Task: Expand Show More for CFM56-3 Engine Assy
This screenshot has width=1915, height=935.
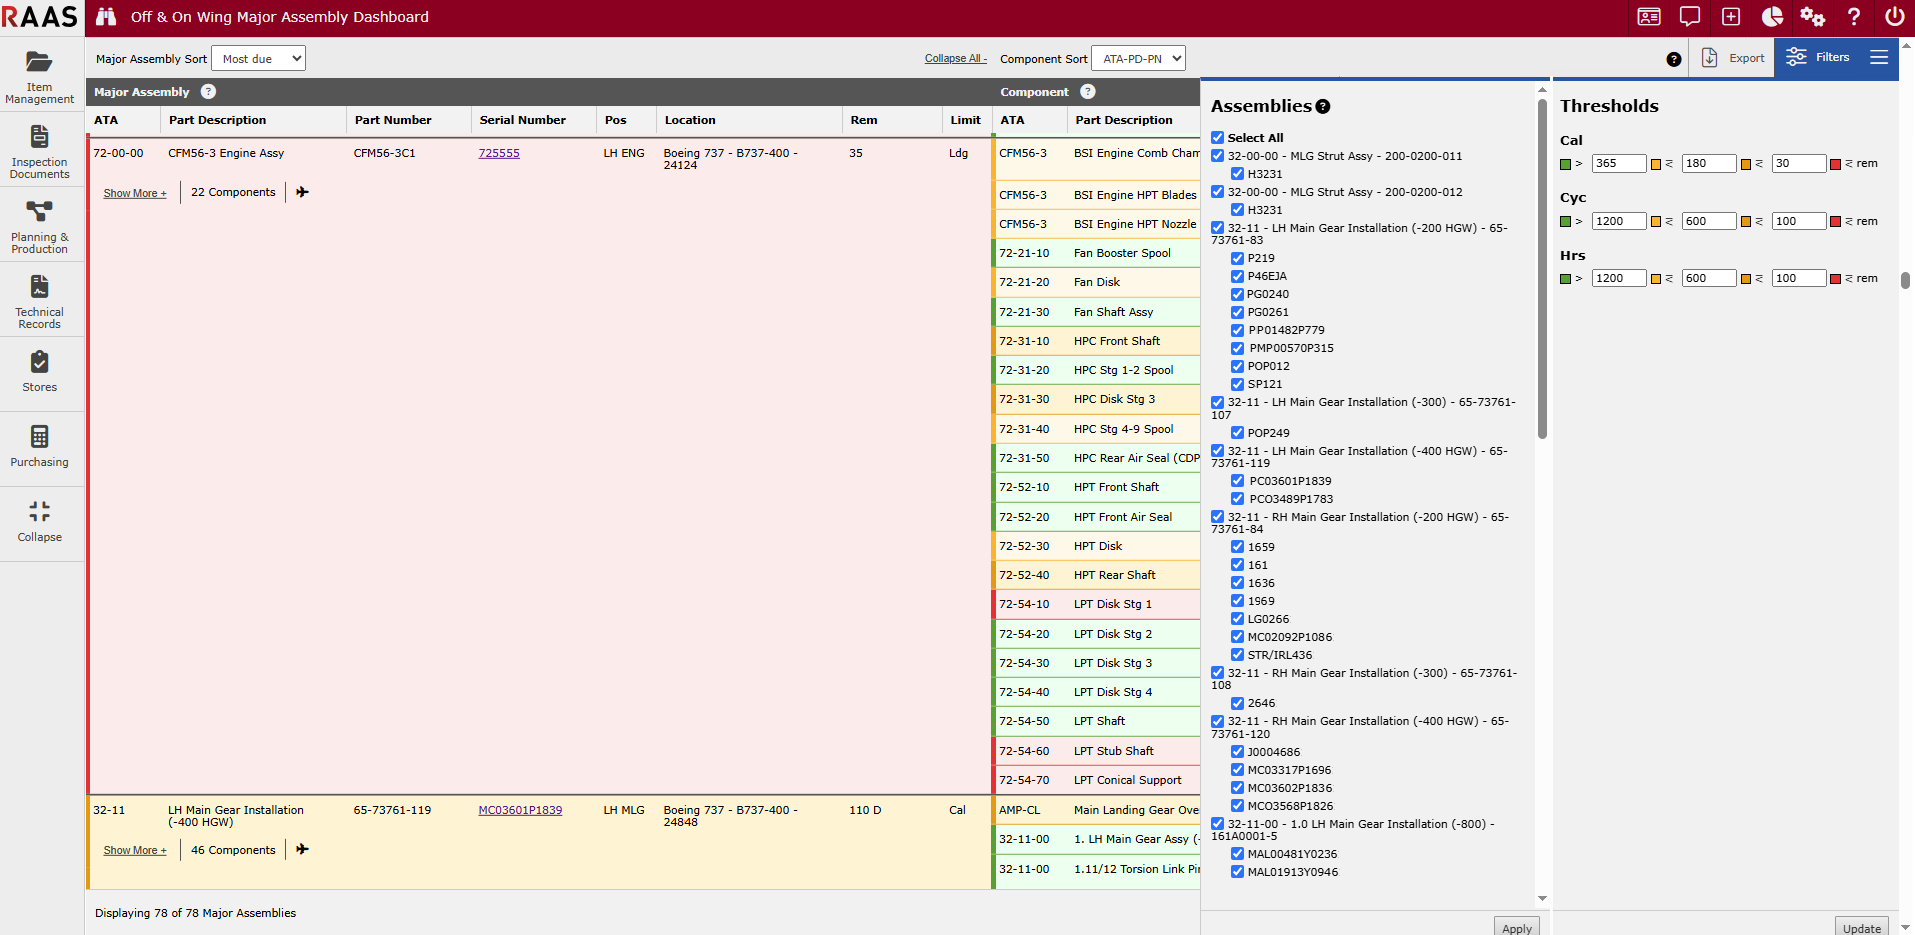Action: [x=135, y=193]
